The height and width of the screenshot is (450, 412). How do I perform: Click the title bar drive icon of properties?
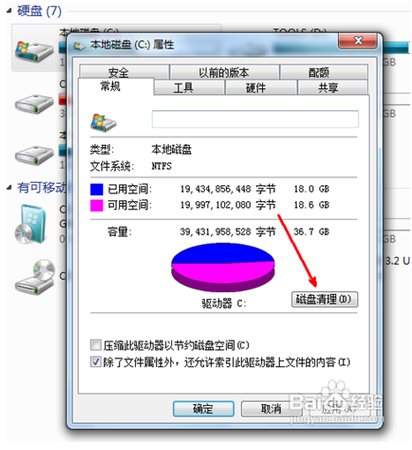[x=79, y=45]
